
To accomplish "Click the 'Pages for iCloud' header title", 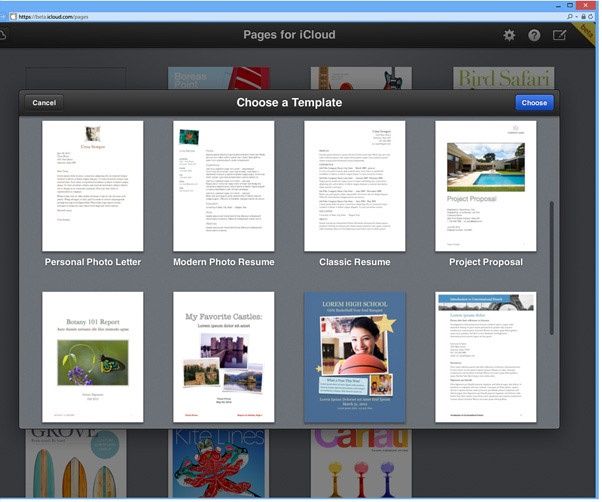I will [x=289, y=35].
